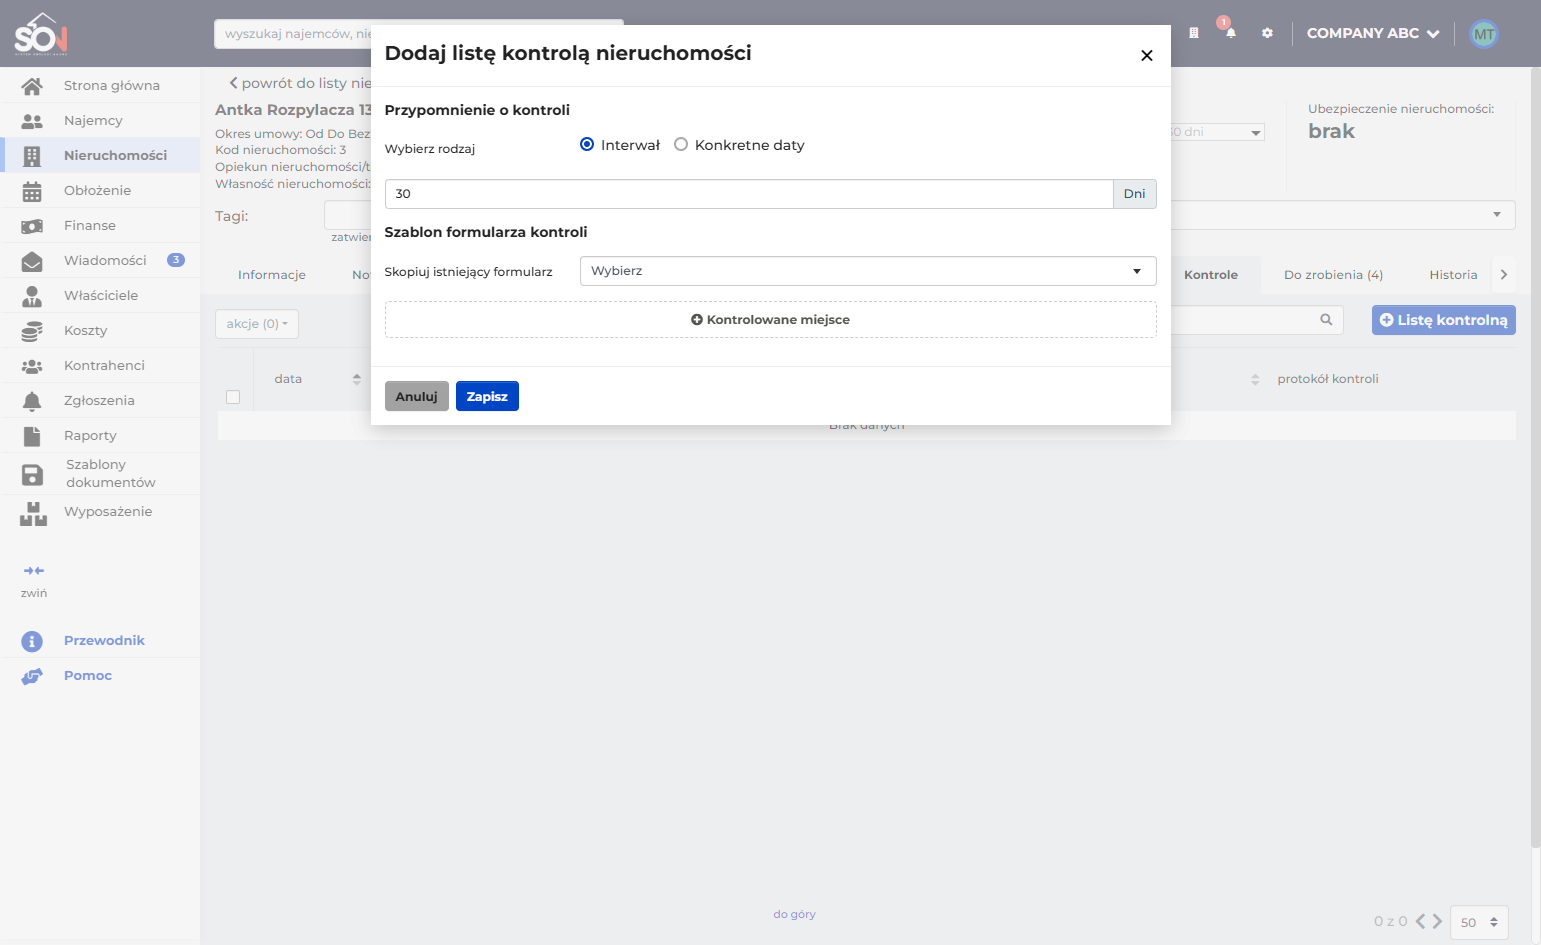Open the COMPANY ABC dropdown
The width and height of the screenshot is (1541, 945).
click(x=1372, y=33)
